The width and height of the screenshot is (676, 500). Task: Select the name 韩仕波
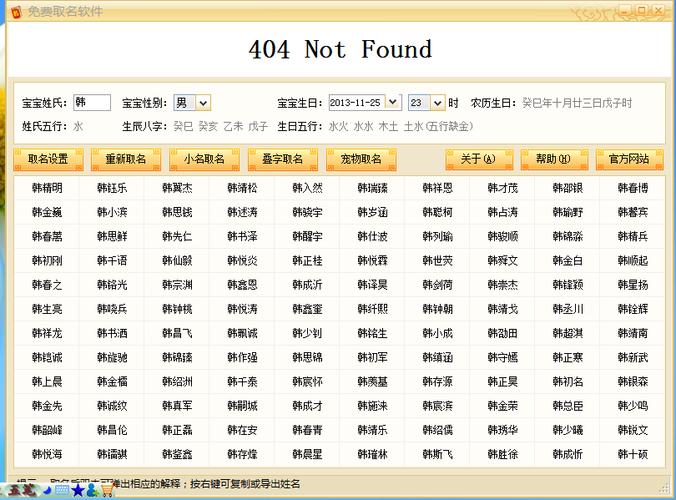[x=372, y=236]
